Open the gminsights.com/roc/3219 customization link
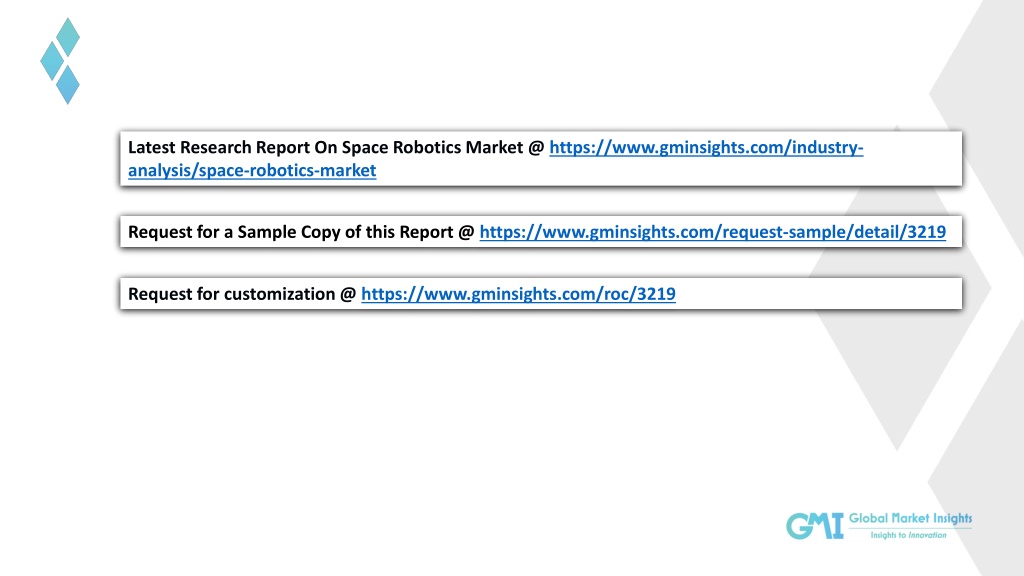The height and width of the screenshot is (576, 1024). tap(518, 295)
